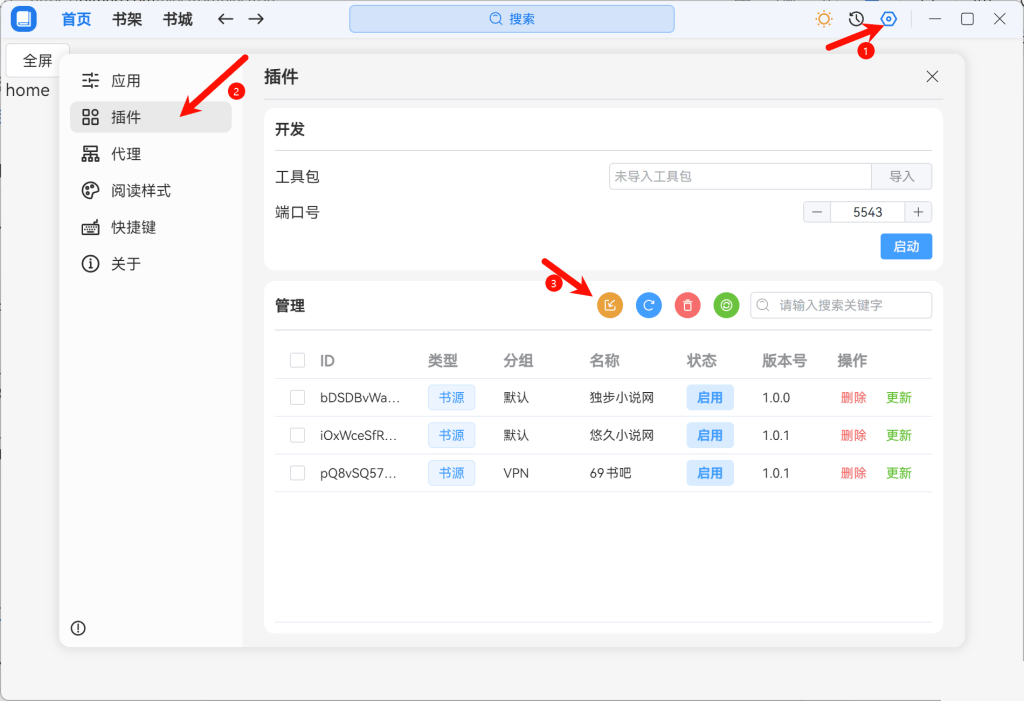The image size is (1024, 701).
Task: Open browsing history with the clock icon
Action: 857,18
